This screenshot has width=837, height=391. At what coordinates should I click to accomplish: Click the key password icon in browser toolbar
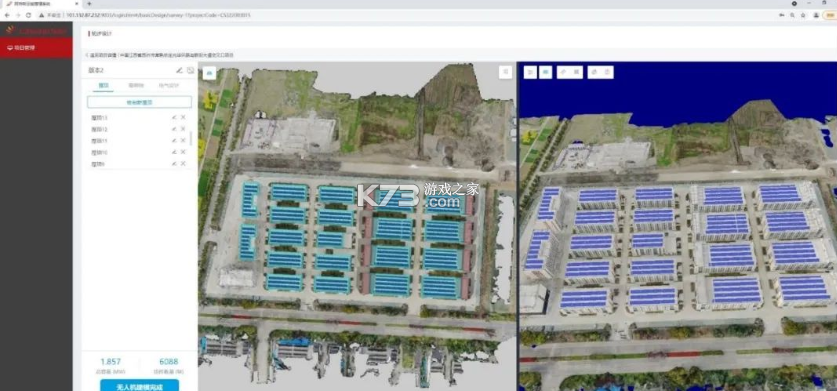pos(782,15)
